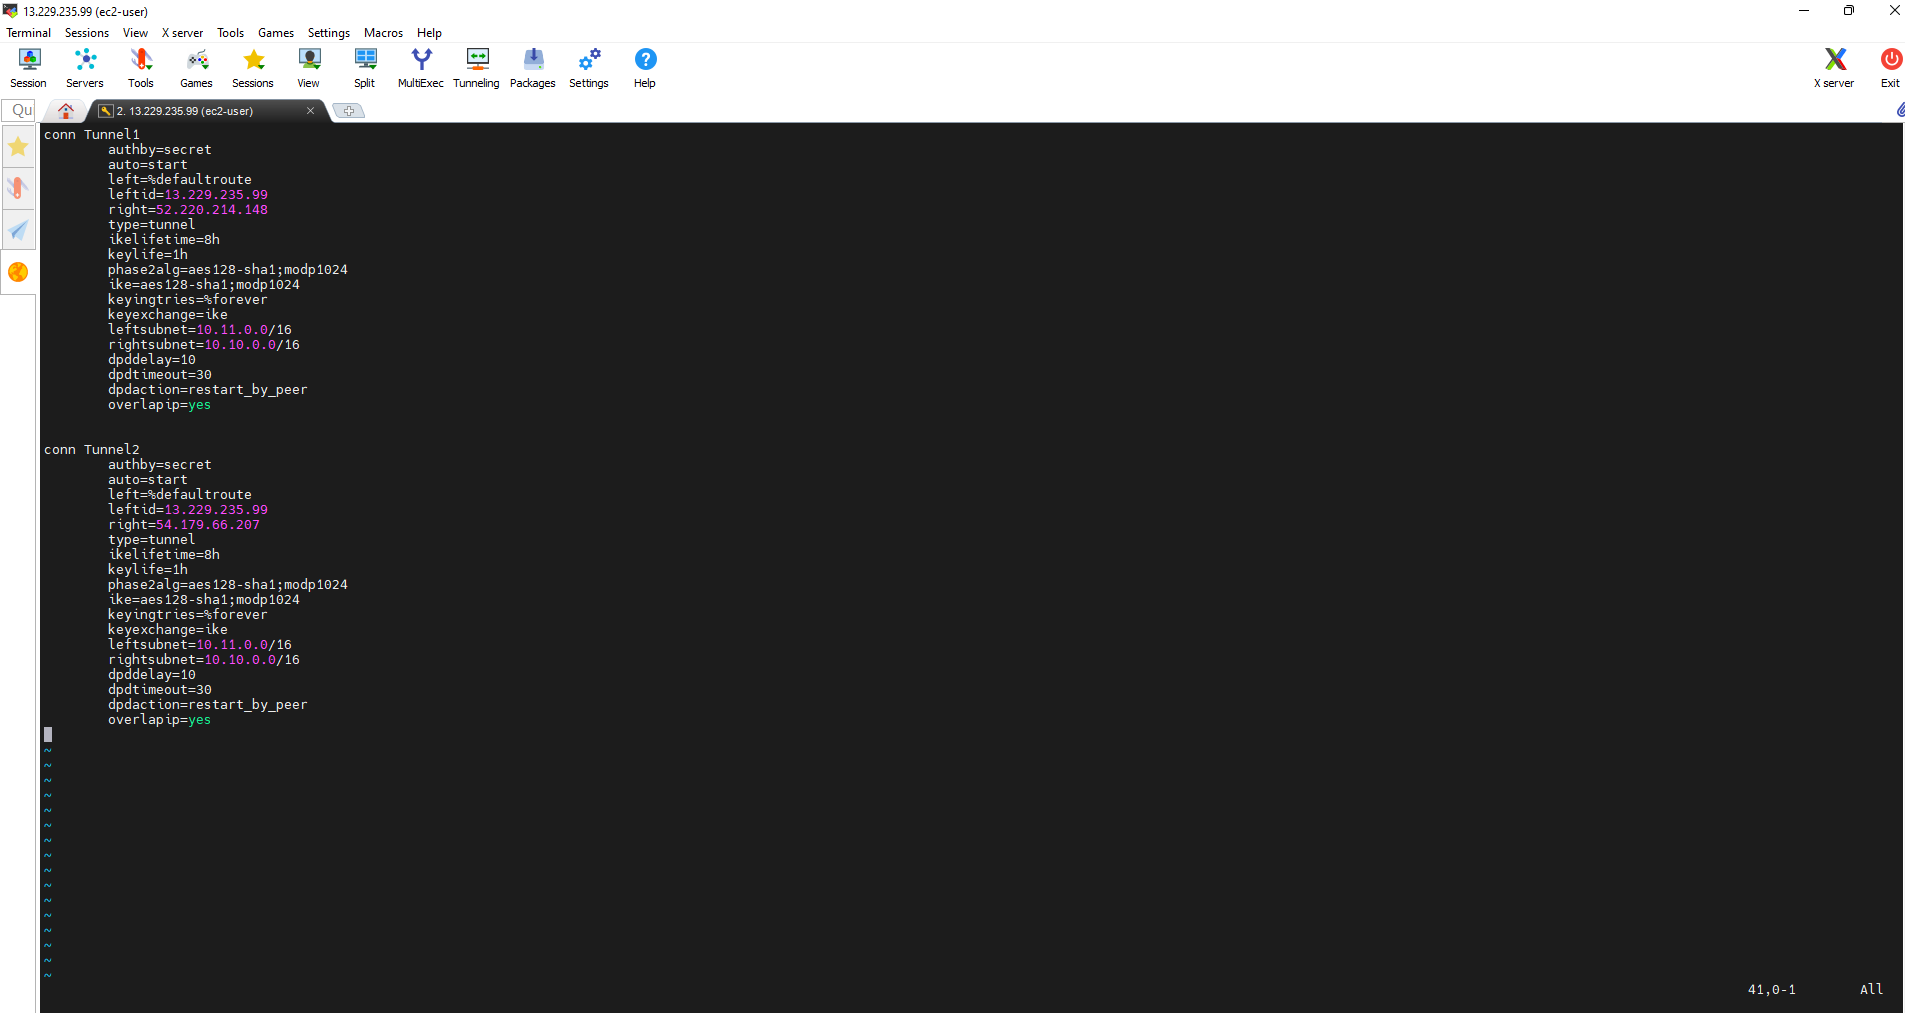This screenshot has height=1013, width=1905.
Task: Open the View menu in menu bar
Action: [x=135, y=33]
